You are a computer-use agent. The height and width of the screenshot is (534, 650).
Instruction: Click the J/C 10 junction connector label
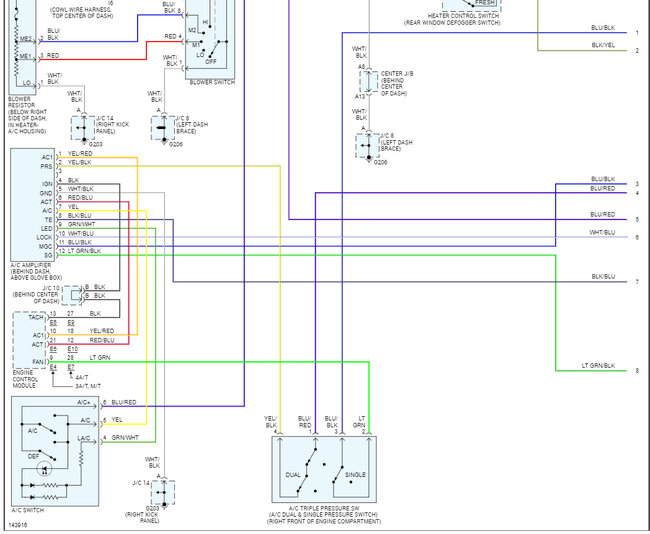pyautogui.click(x=51, y=288)
